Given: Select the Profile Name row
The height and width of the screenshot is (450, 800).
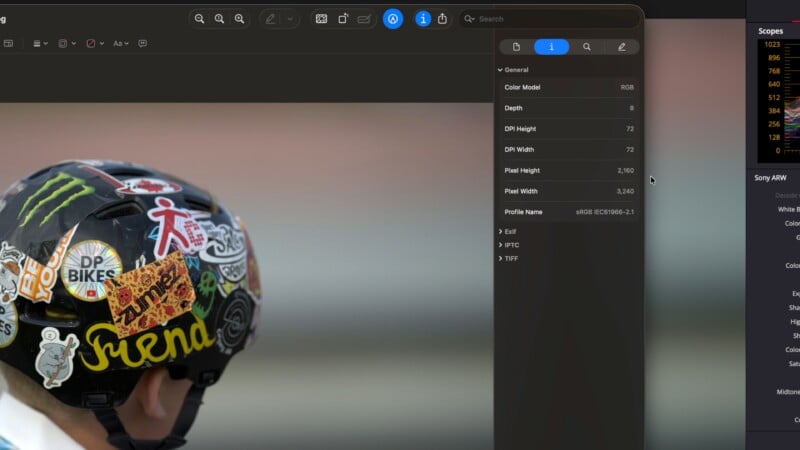Looking at the screenshot, I should pos(568,212).
